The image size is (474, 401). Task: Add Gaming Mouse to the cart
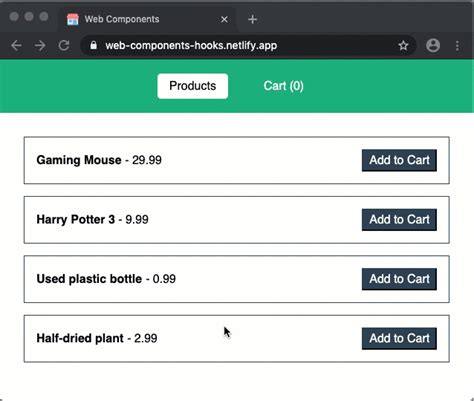click(399, 160)
